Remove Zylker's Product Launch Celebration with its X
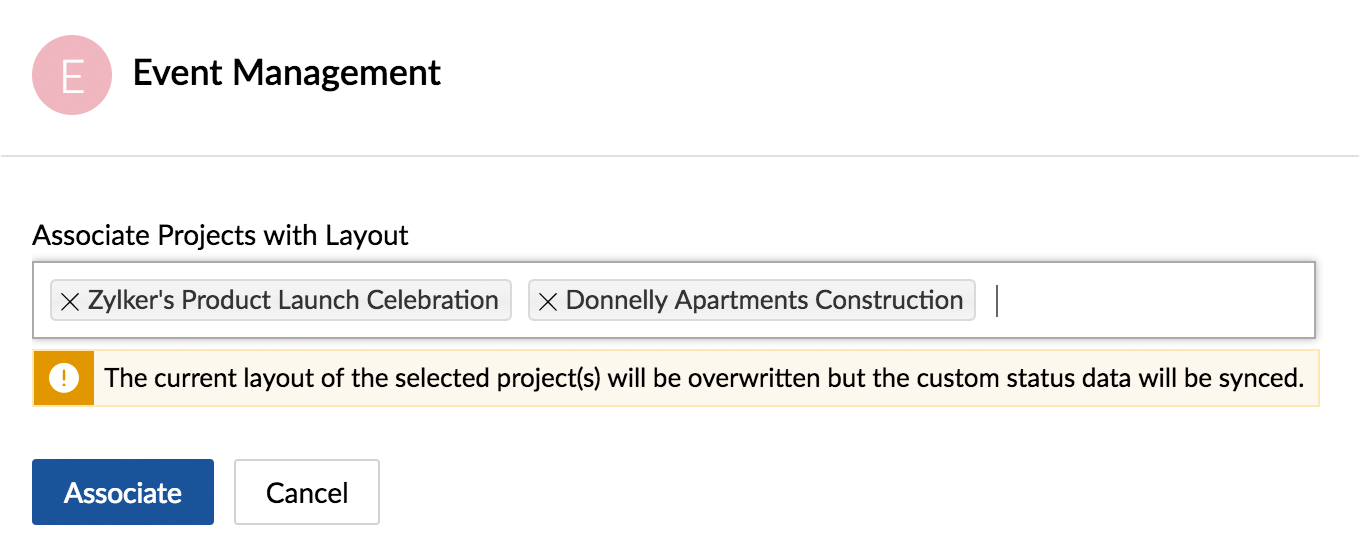 70,301
